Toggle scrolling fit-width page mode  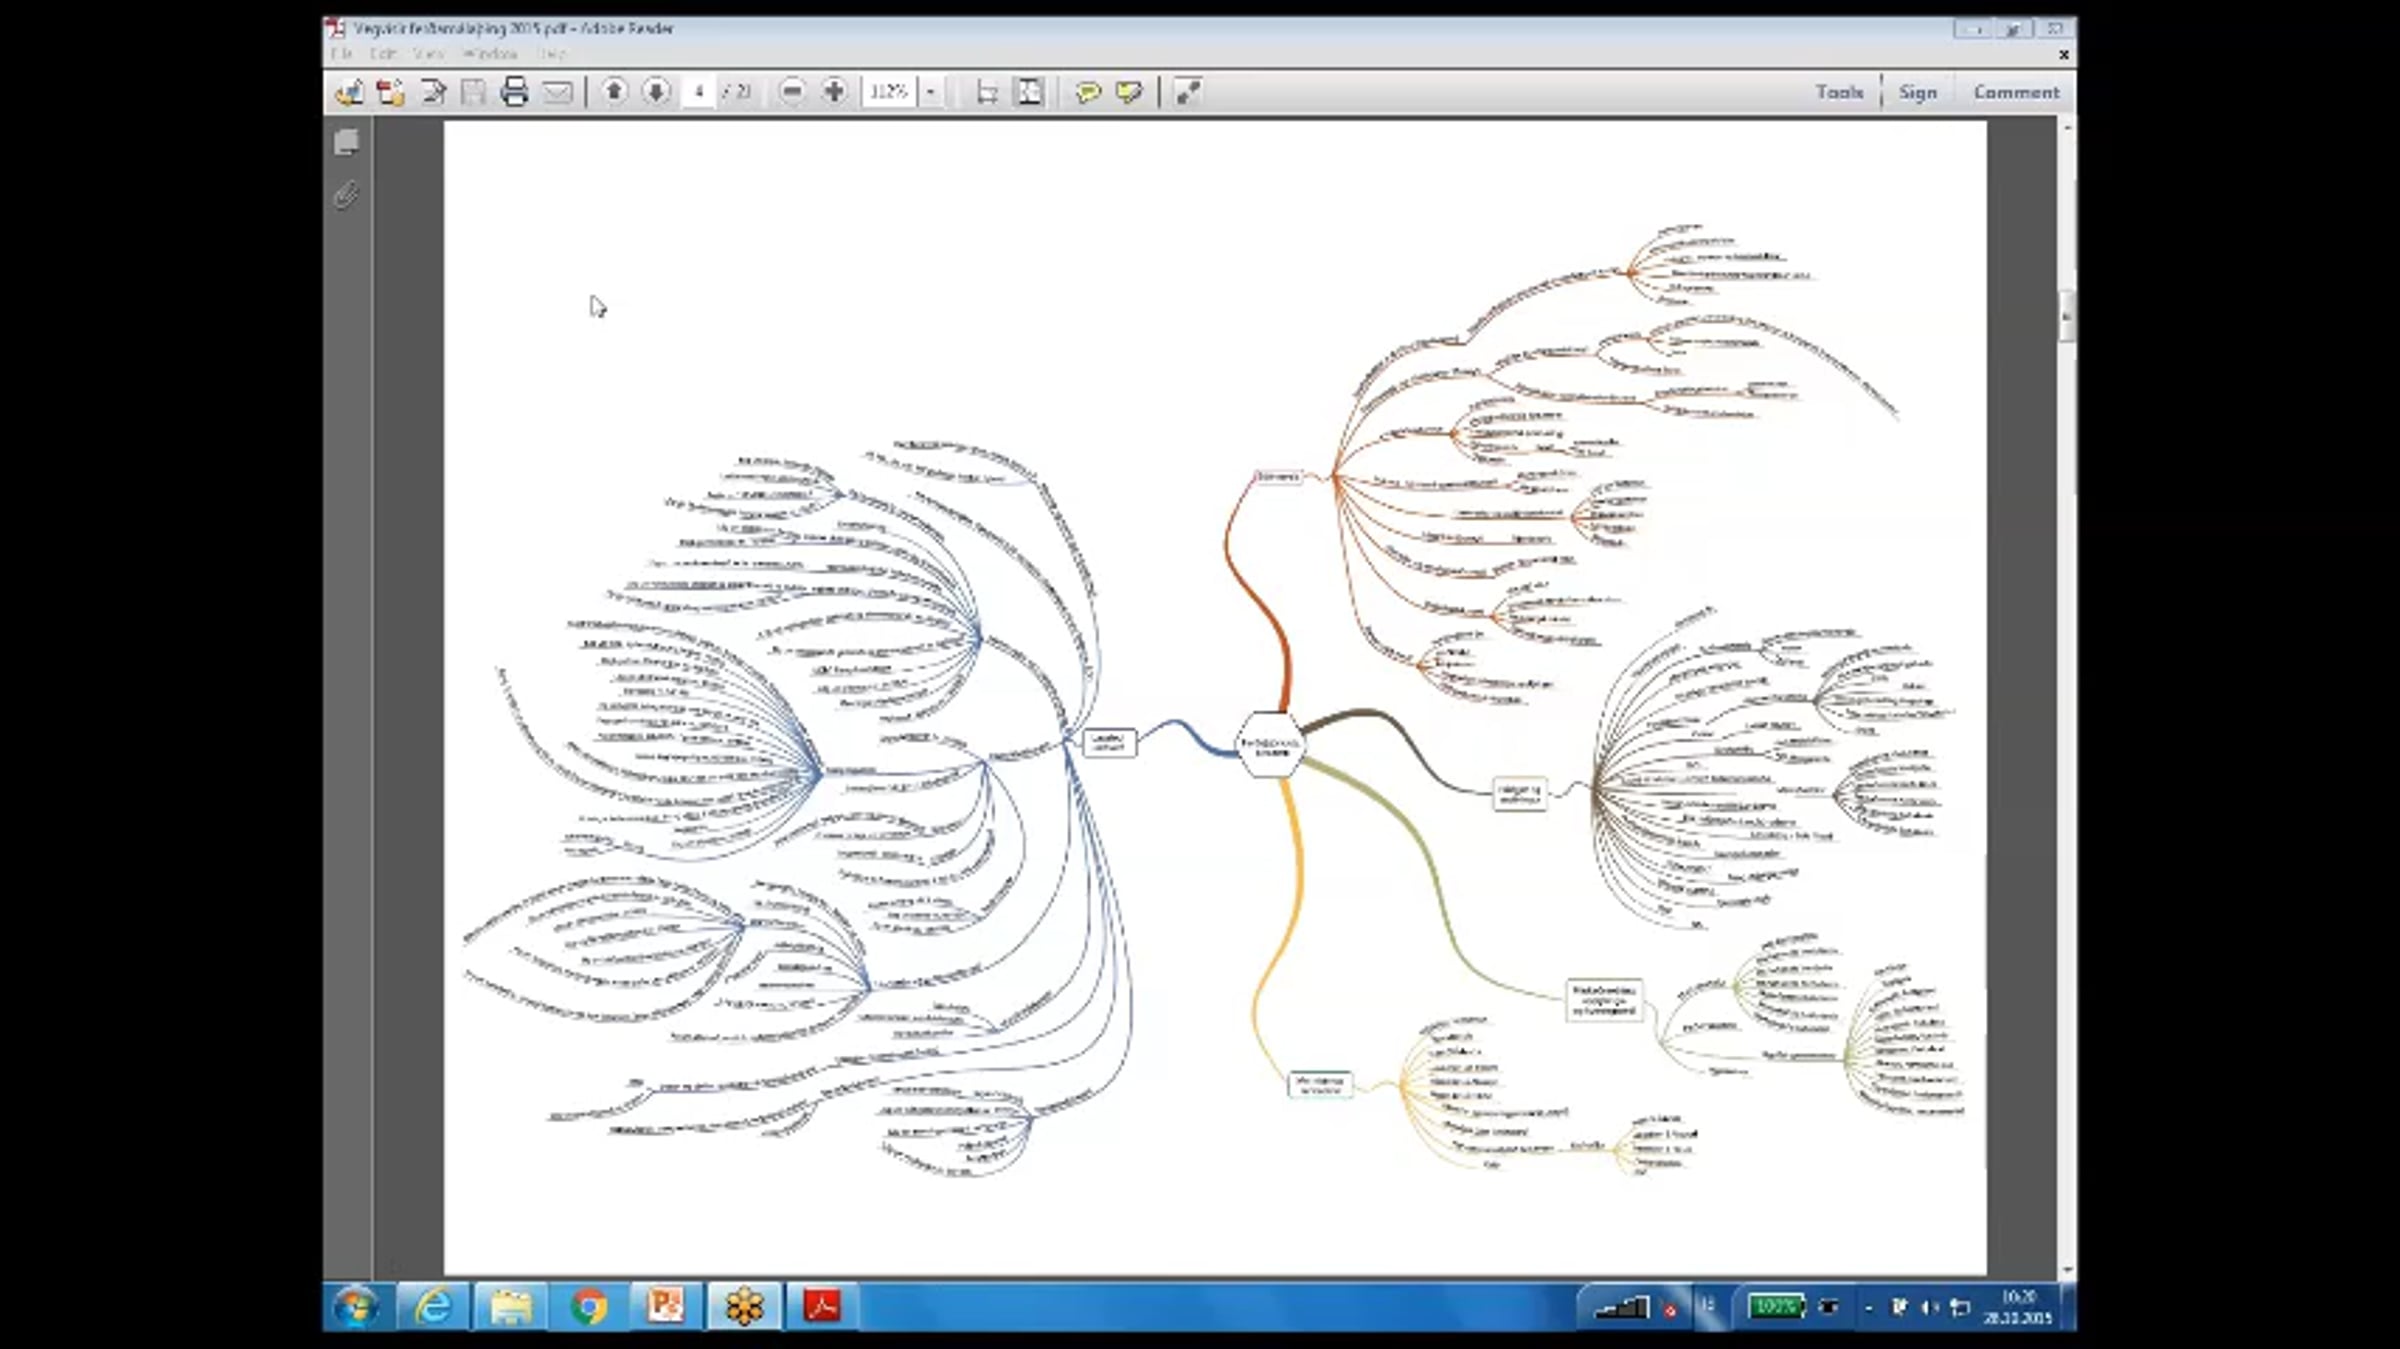point(987,92)
